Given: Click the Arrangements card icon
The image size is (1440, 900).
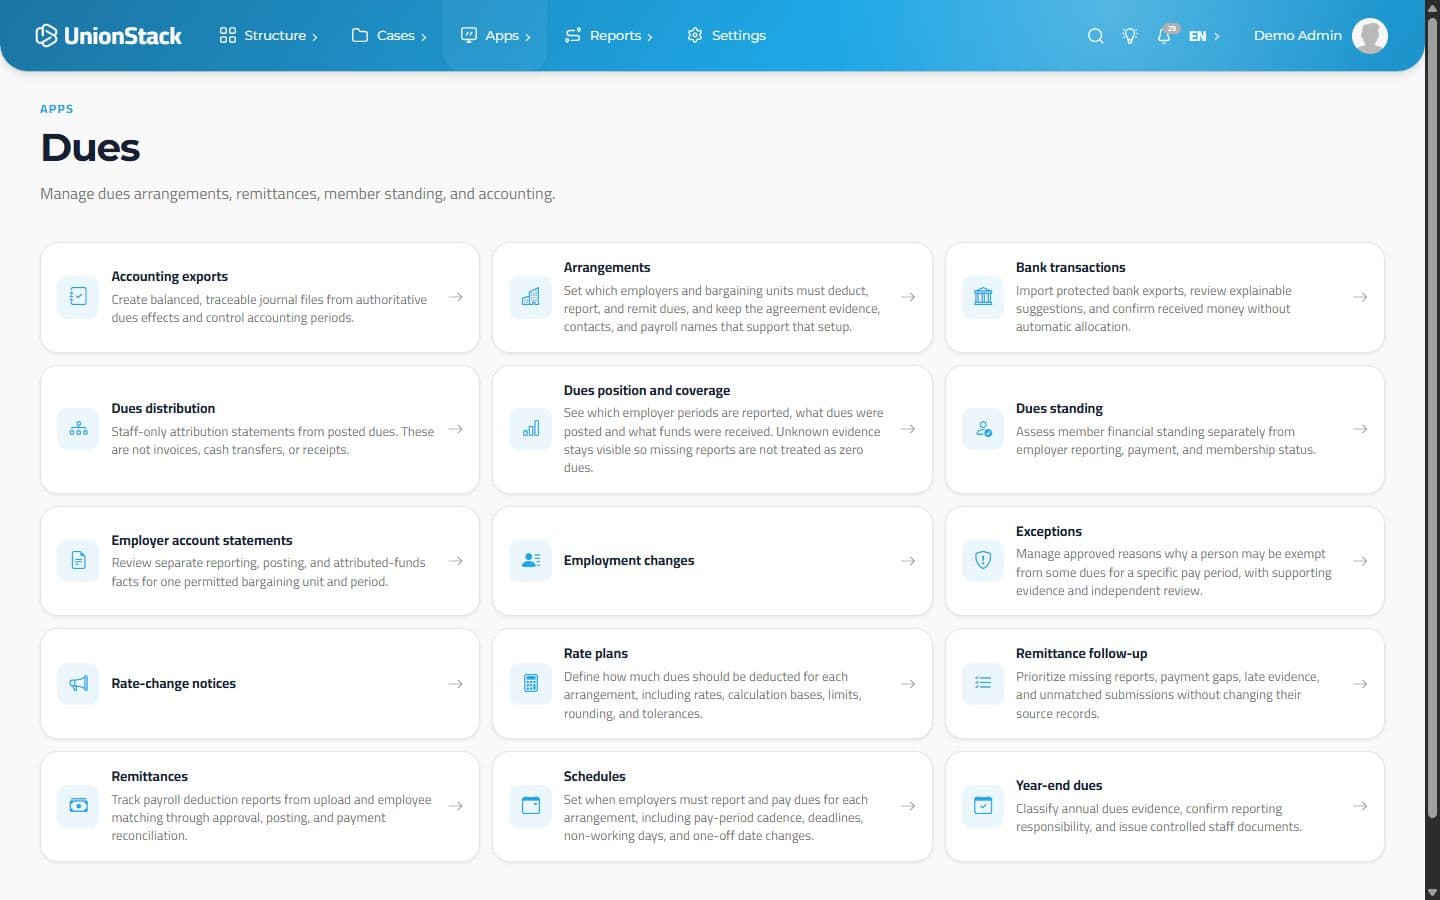Looking at the screenshot, I should tap(531, 297).
